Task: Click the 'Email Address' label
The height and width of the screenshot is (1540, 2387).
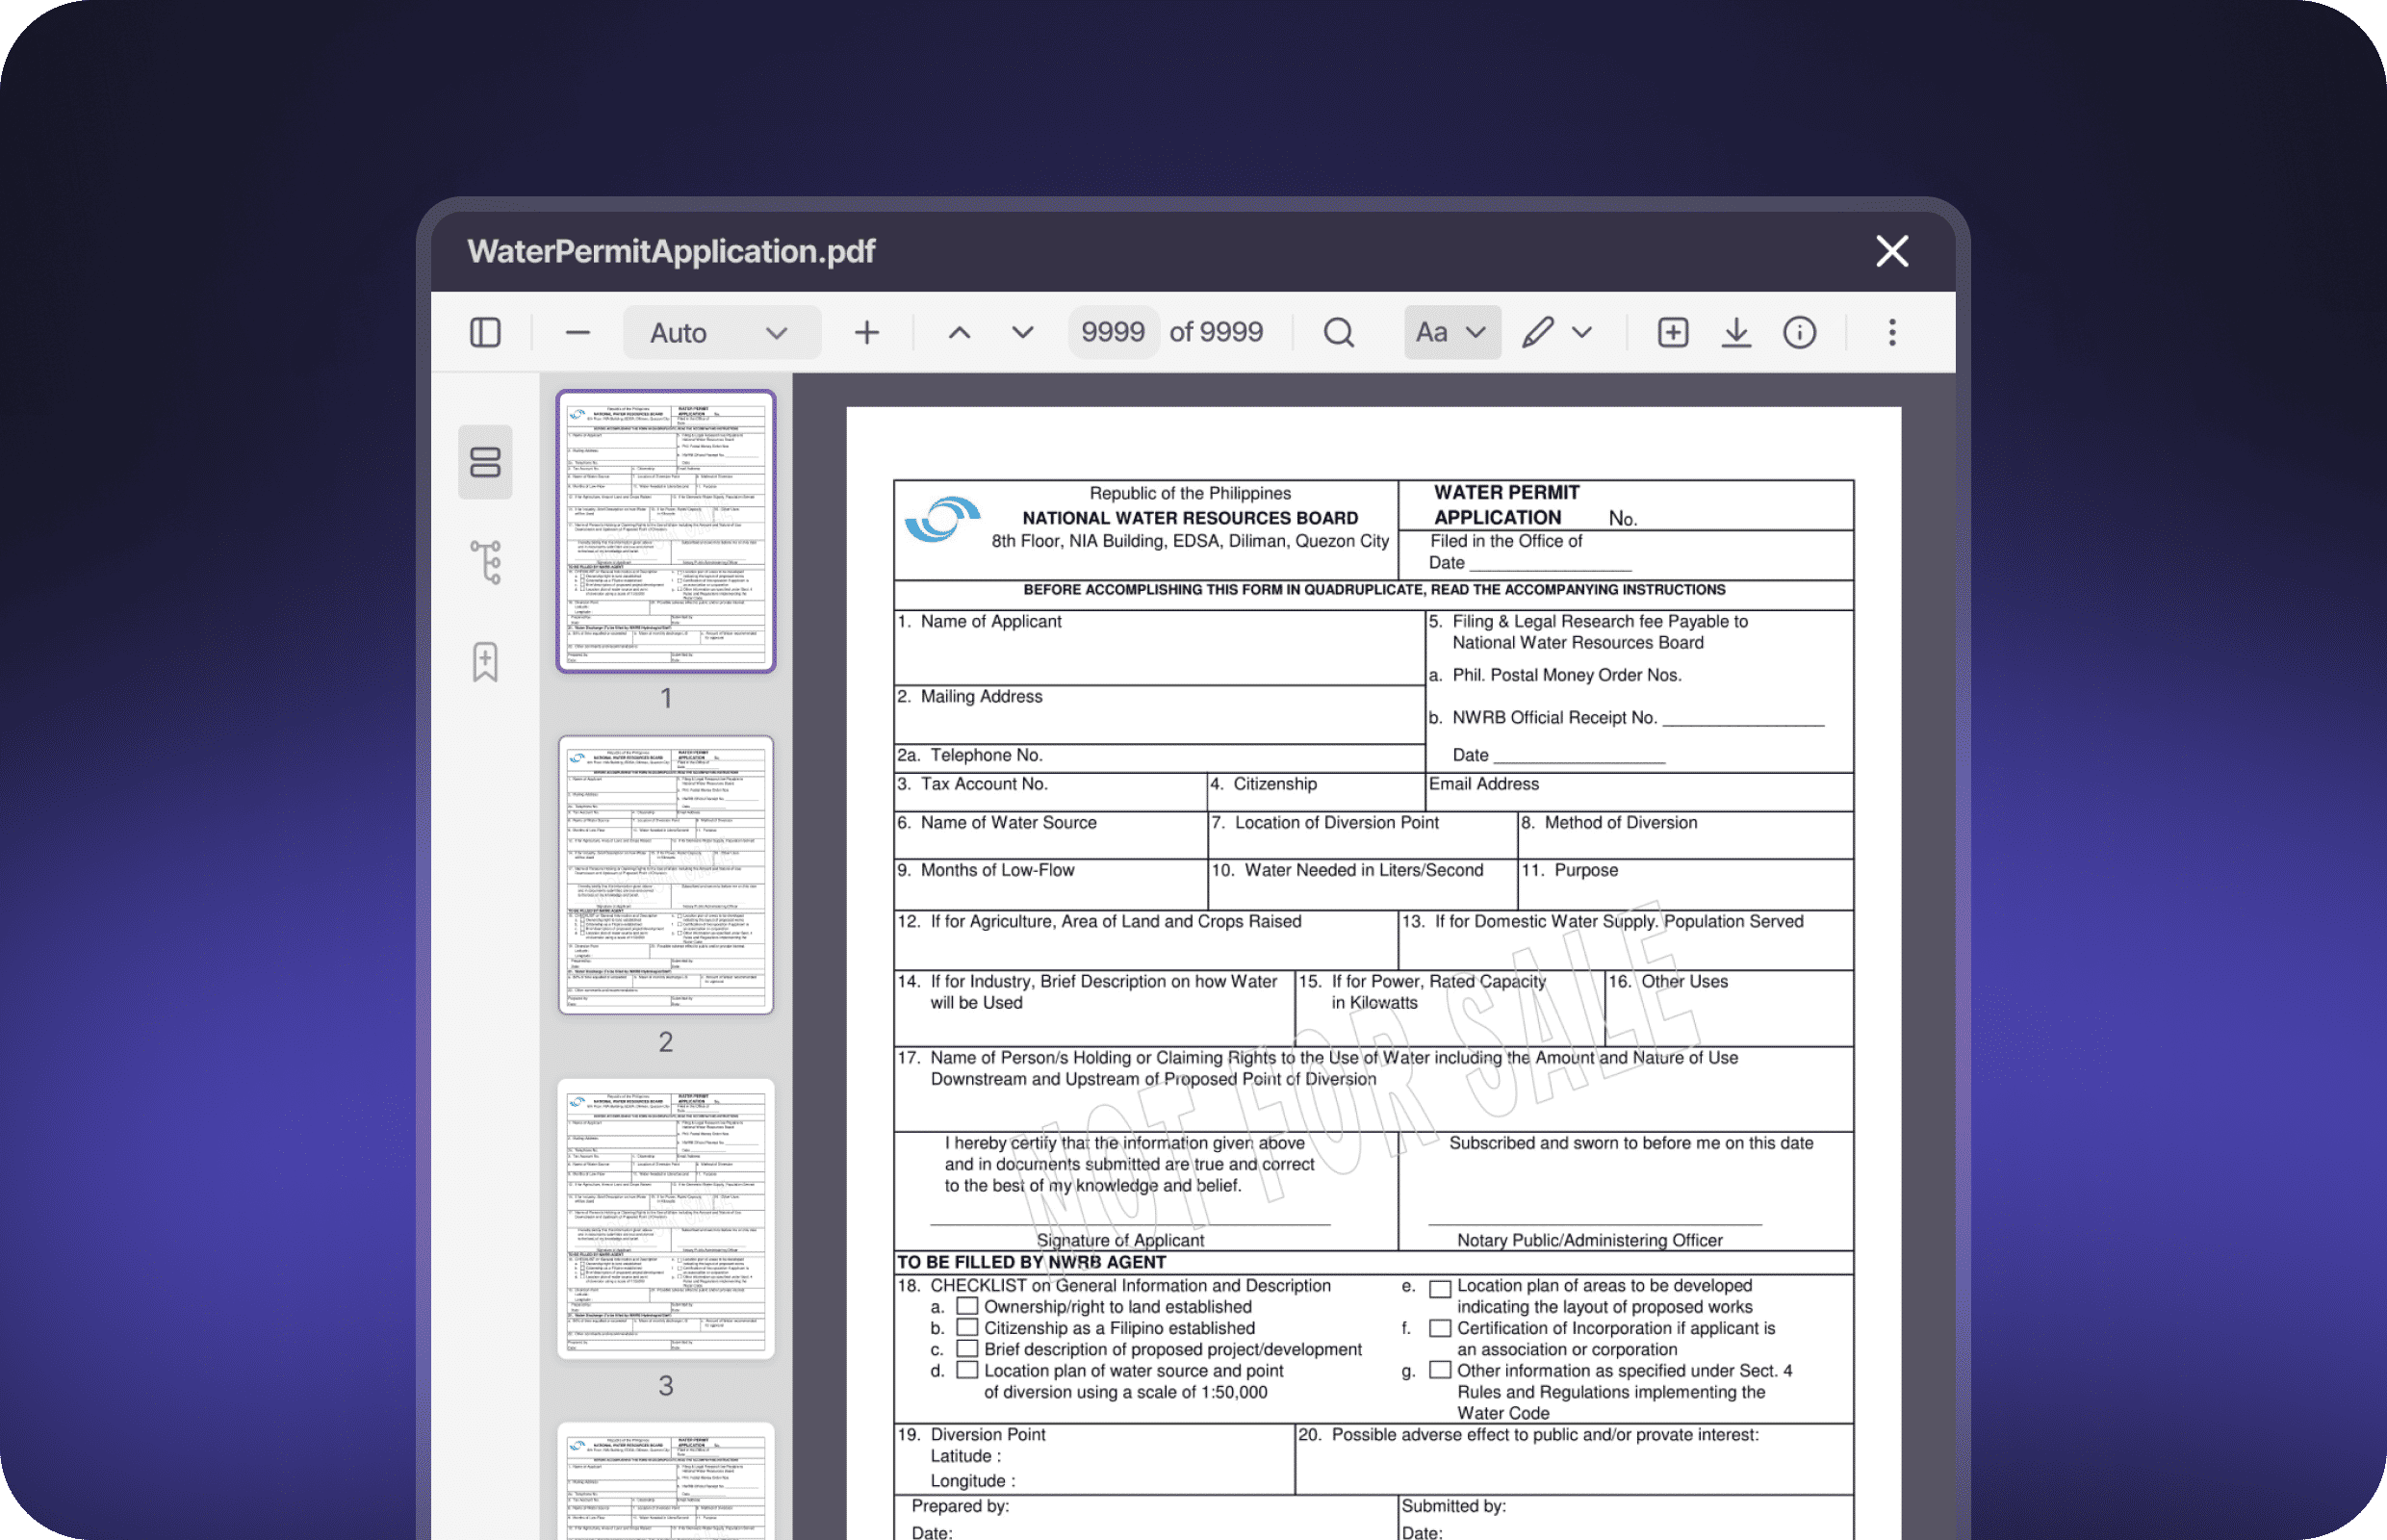Action: 1484,784
